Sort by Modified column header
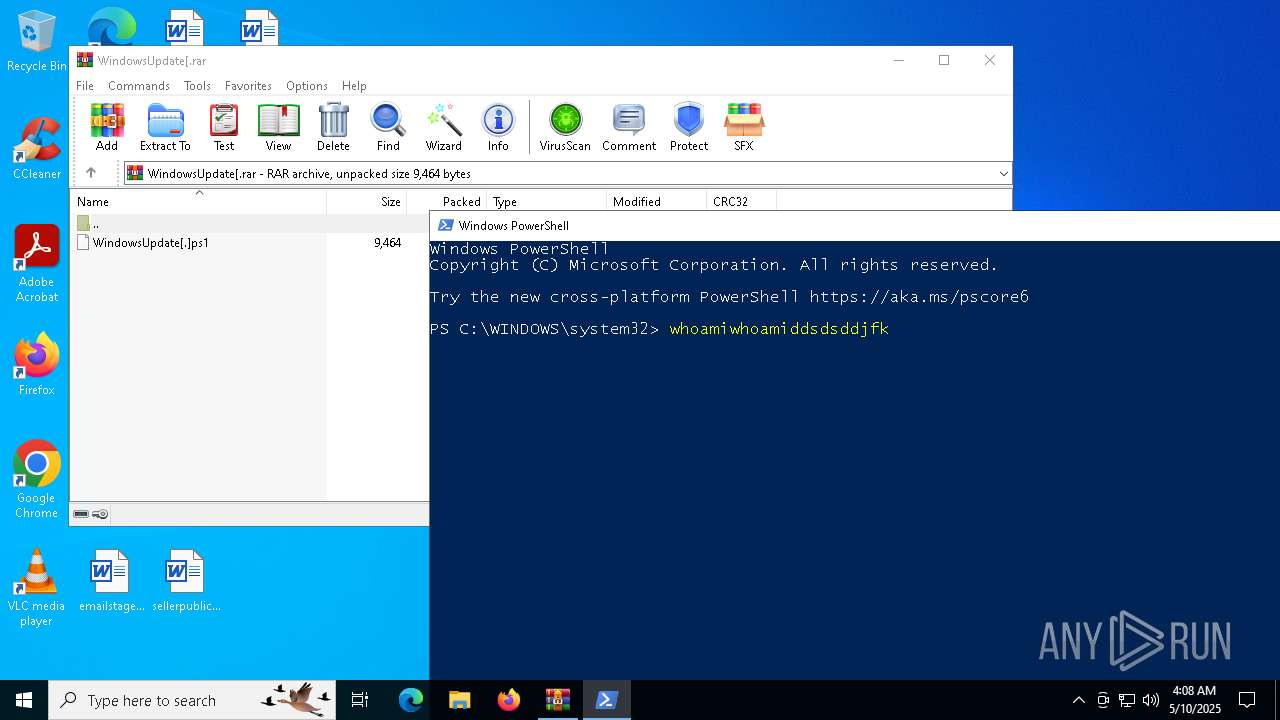Screen dimensions: 1280x720 click(656, 201)
